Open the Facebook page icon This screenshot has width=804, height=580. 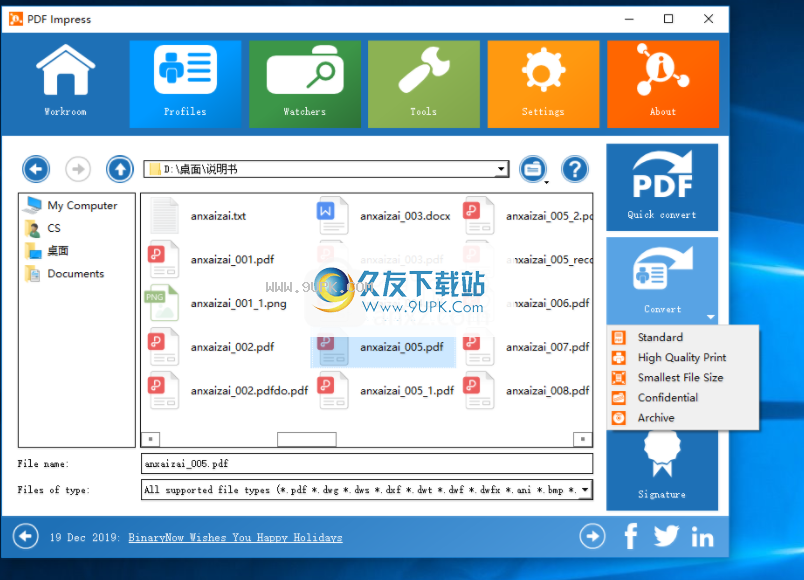tap(631, 536)
